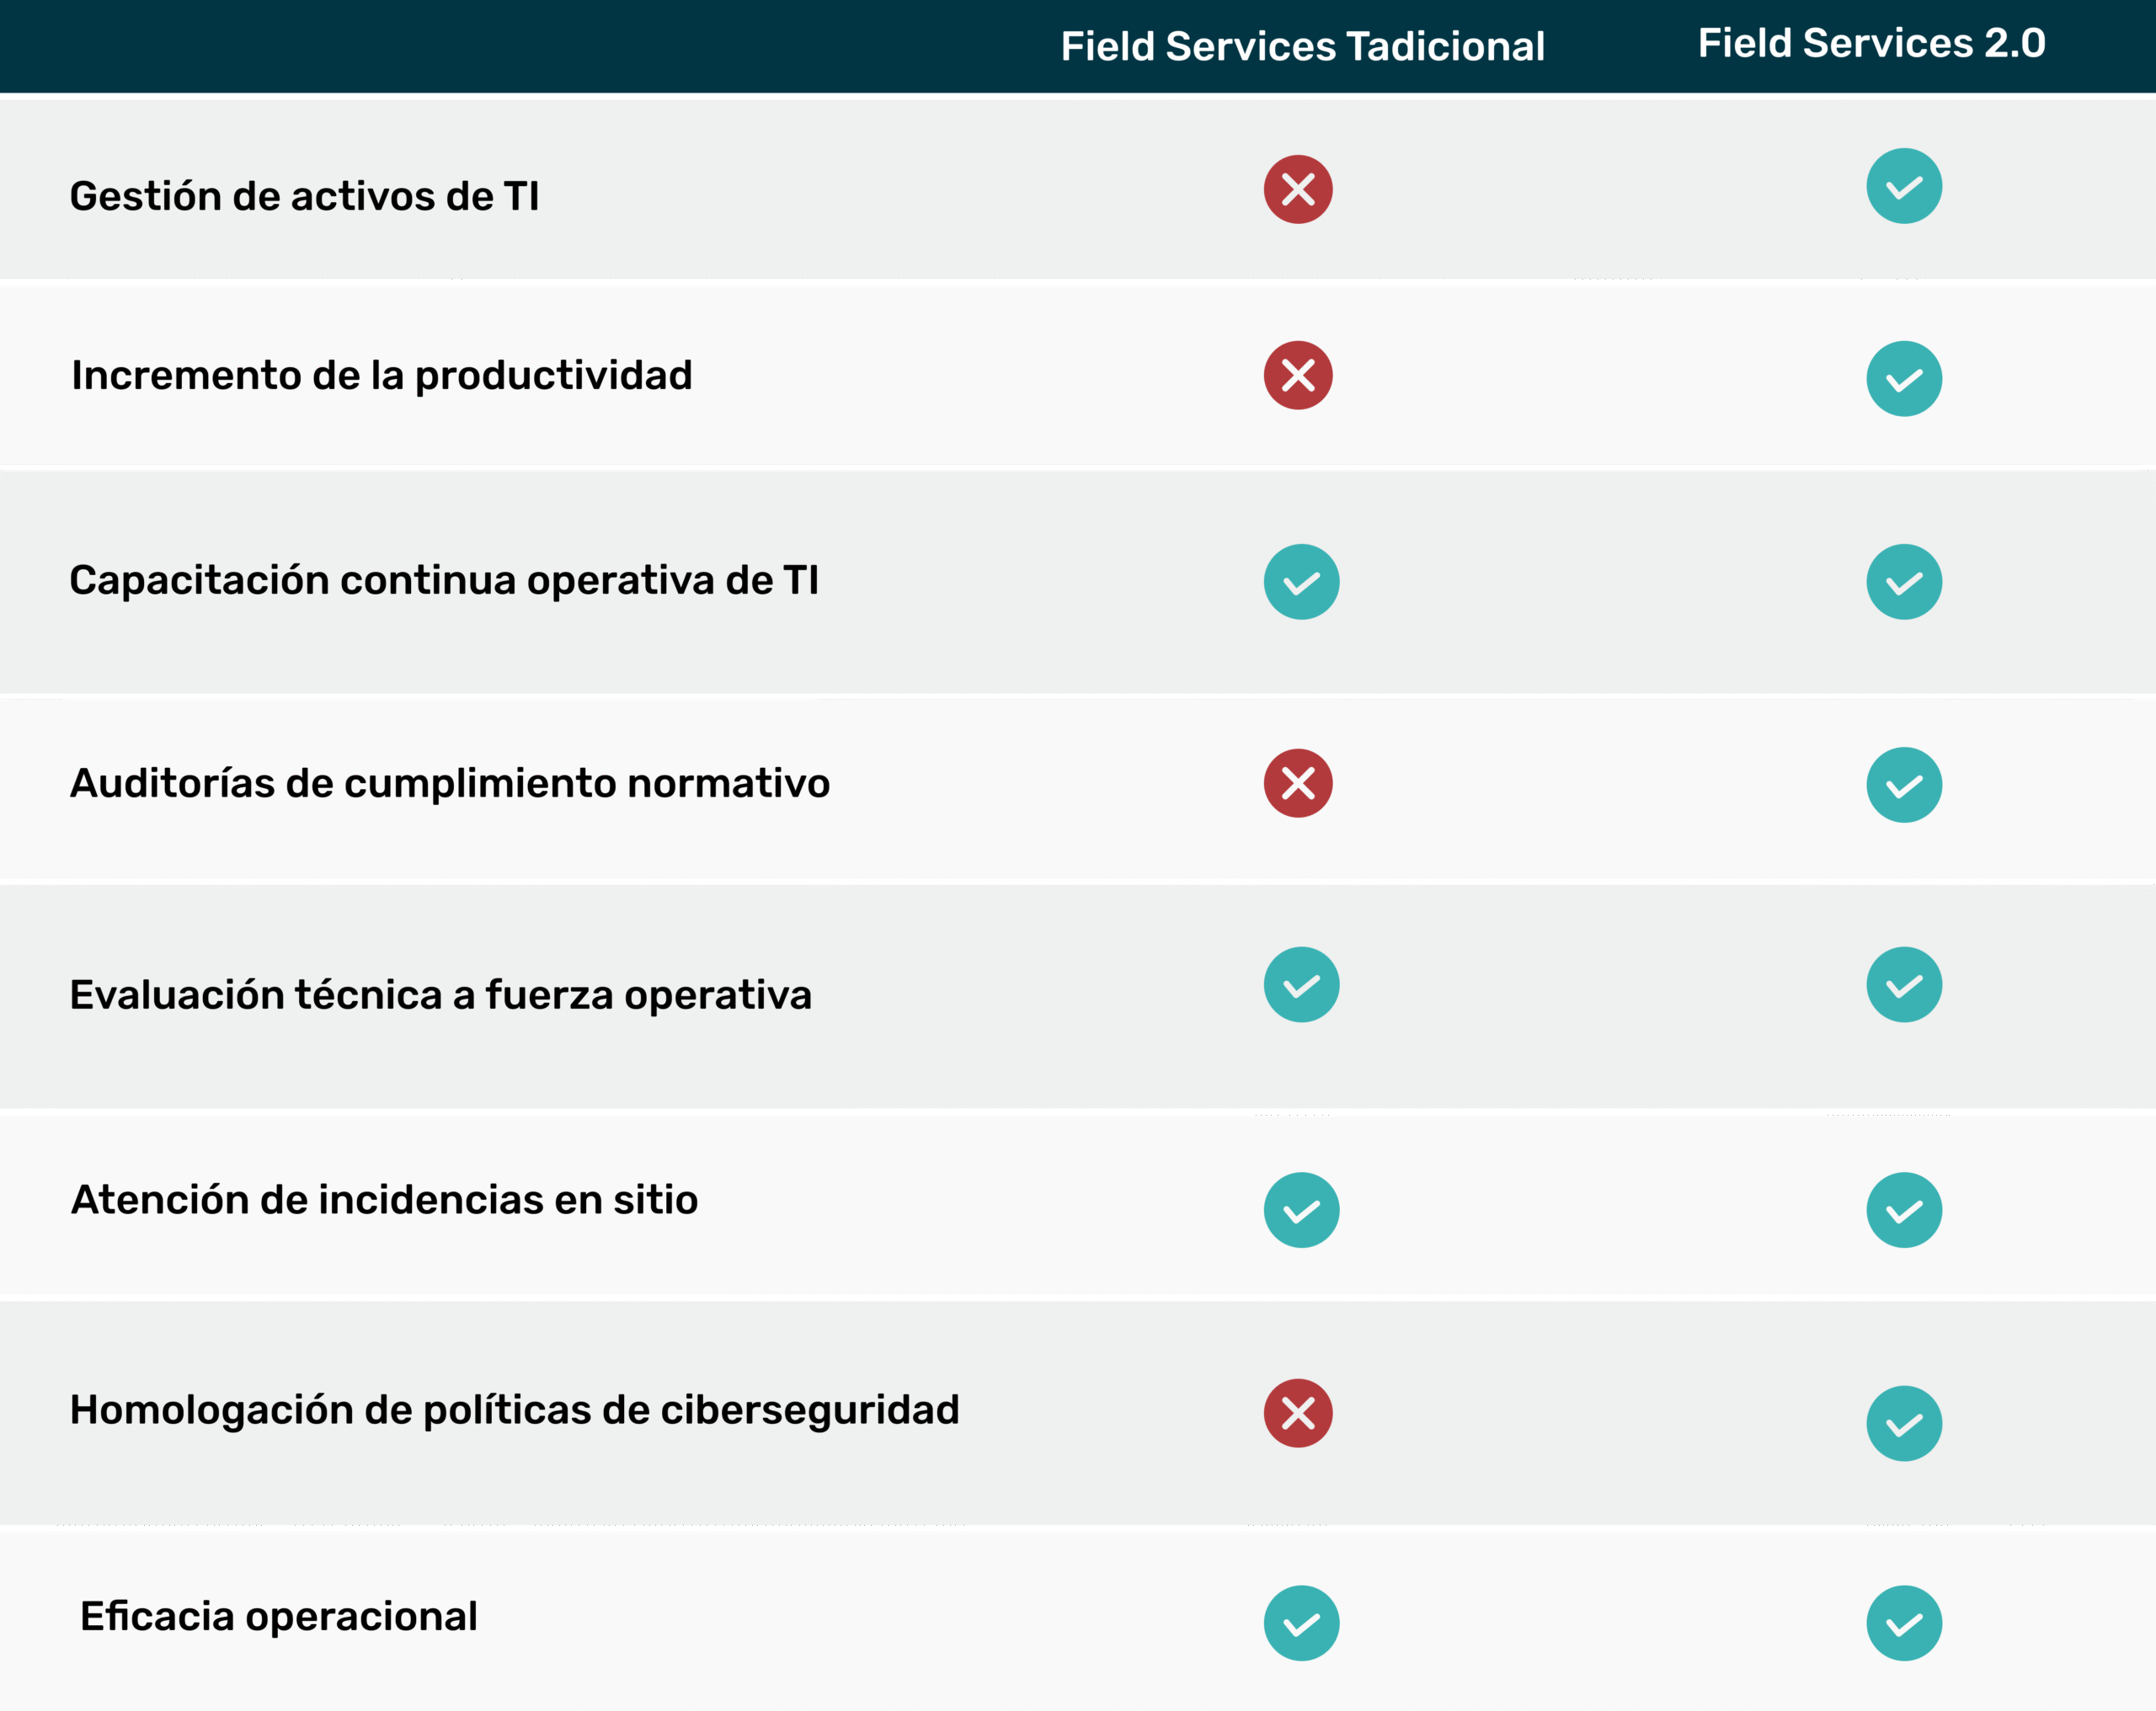This screenshot has height=1711, width=2156.
Task: Click the Capacitación continua operativa de TI label
Action: click(x=444, y=581)
